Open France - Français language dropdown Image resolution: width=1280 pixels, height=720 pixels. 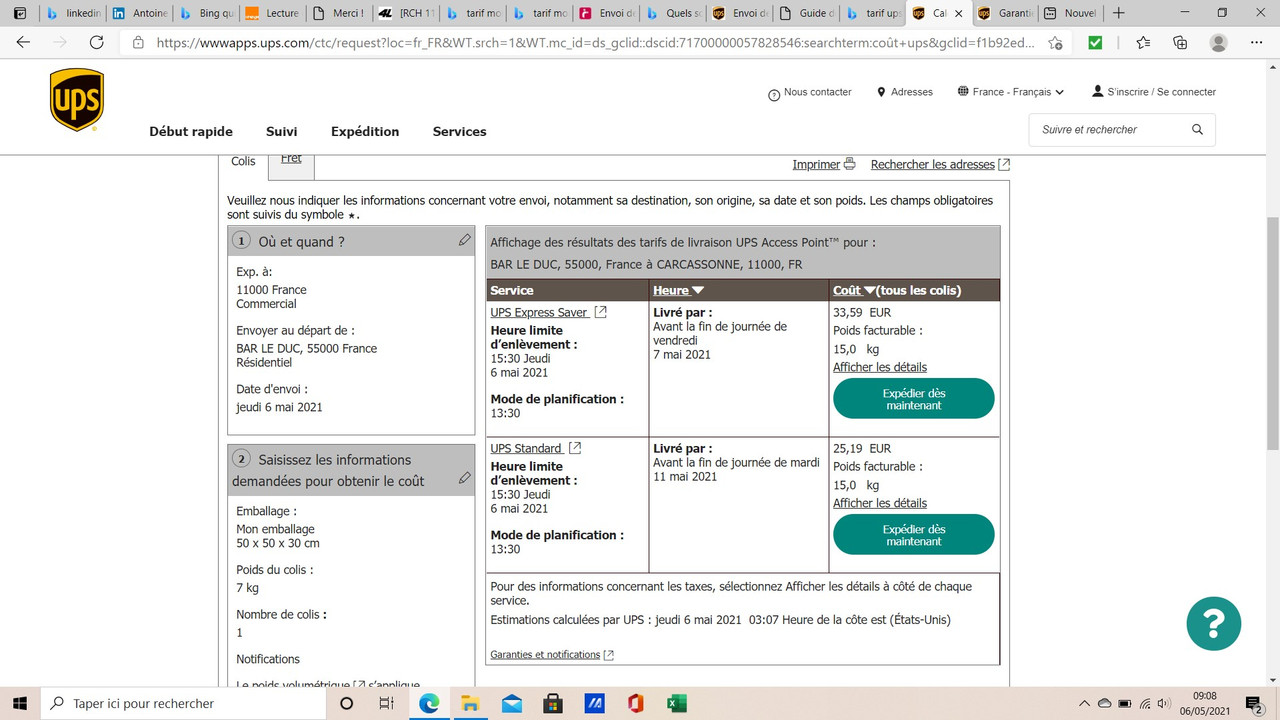(x=1011, y=92)
